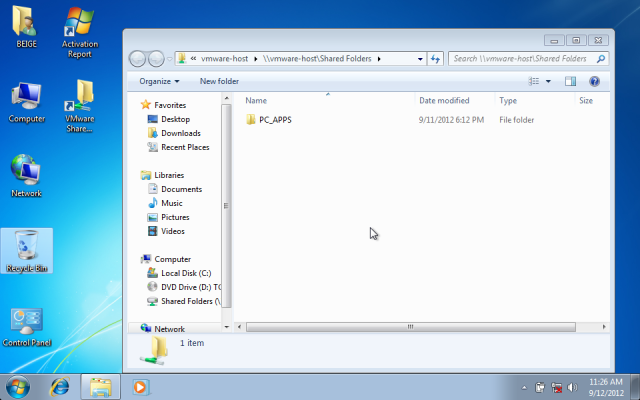
Task: Click the change view icon
Action: click(x=534, y=81)
